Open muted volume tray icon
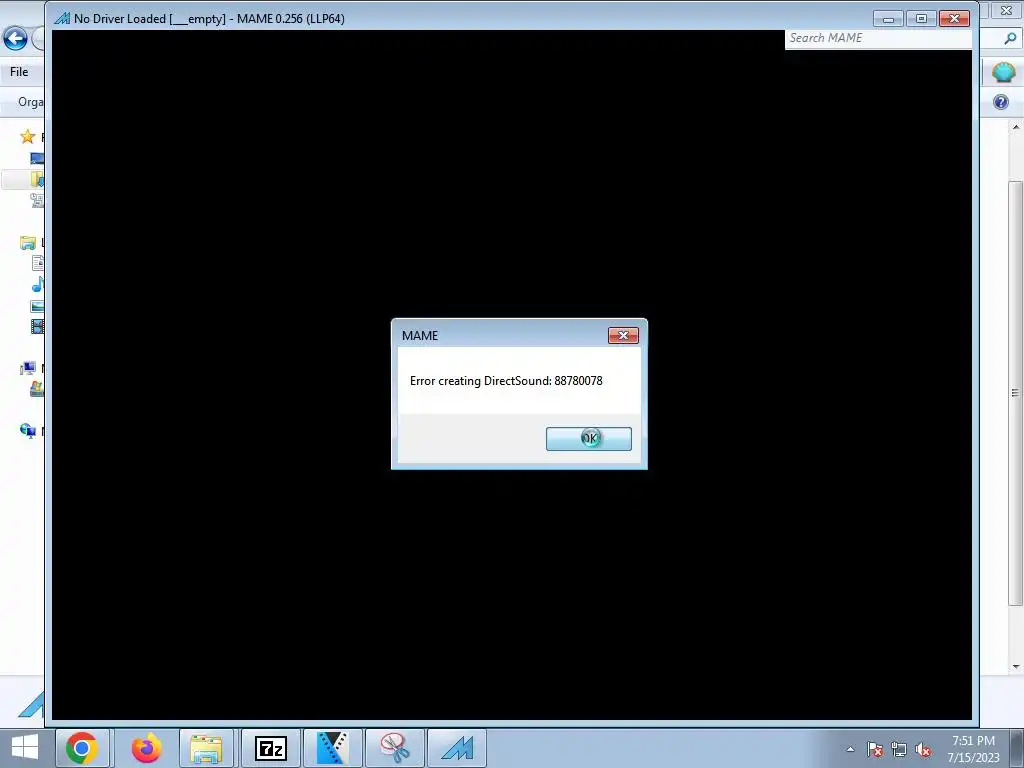The image size is (1024, 768). pos(923,749)
